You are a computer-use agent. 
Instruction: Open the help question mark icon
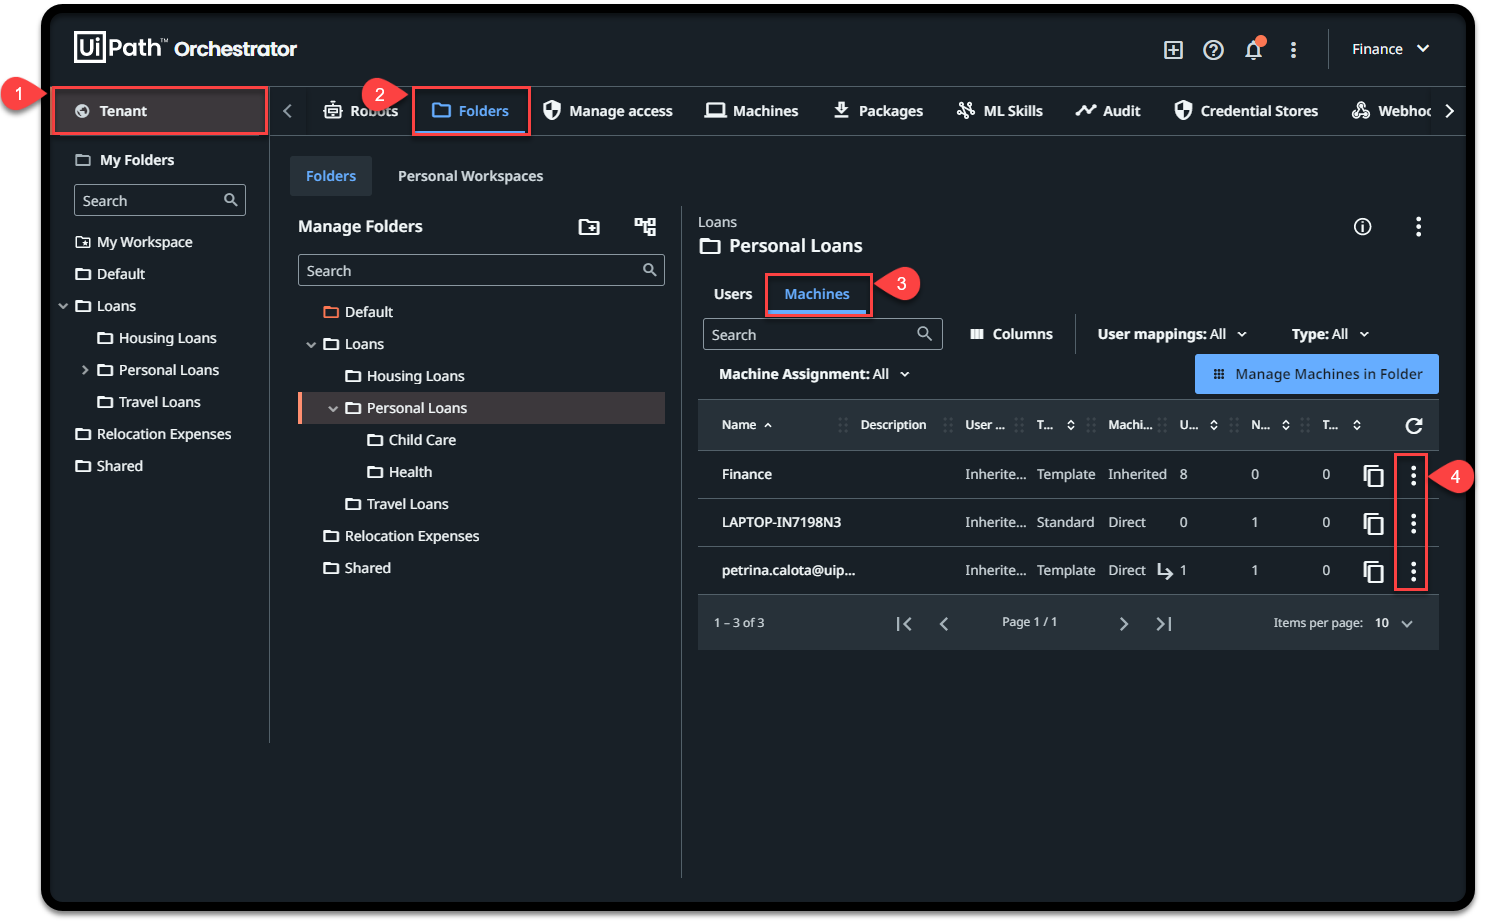coord(1213,50)
